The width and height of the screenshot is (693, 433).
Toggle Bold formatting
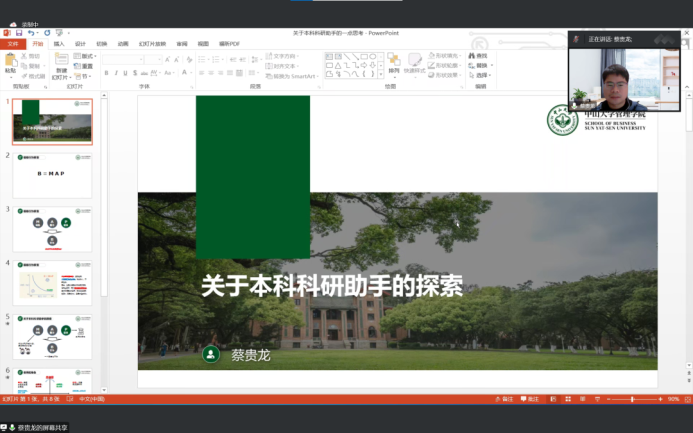(106, 73)
